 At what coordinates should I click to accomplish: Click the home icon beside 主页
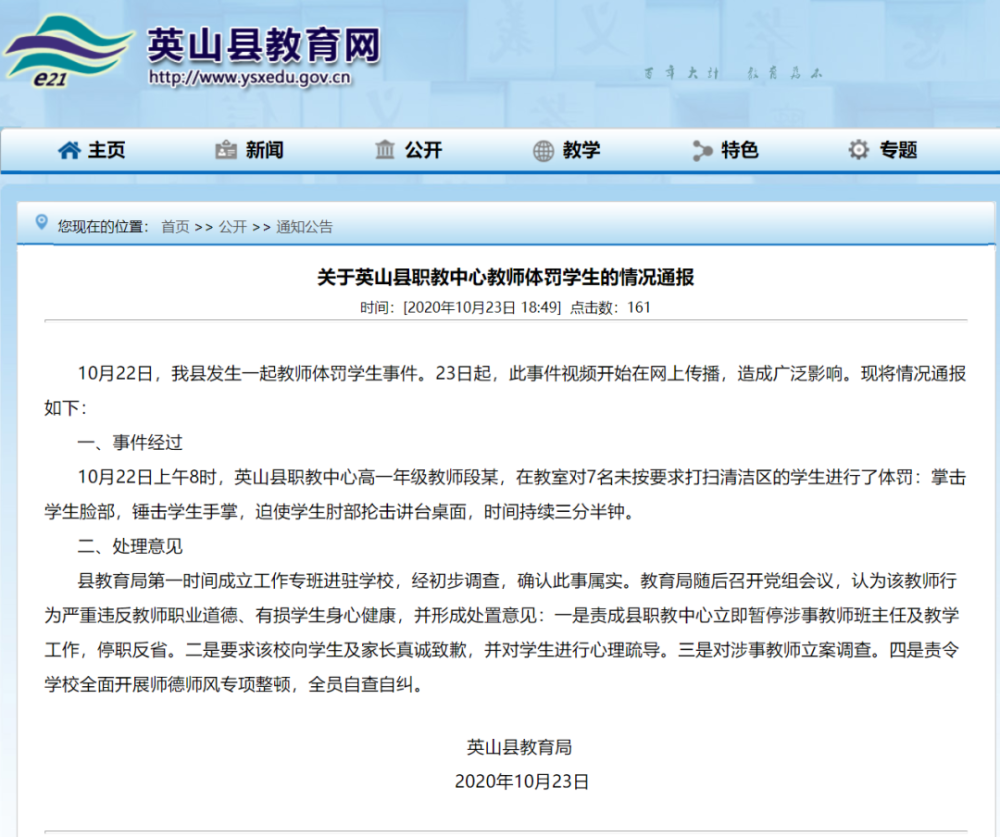click(69, 151)
